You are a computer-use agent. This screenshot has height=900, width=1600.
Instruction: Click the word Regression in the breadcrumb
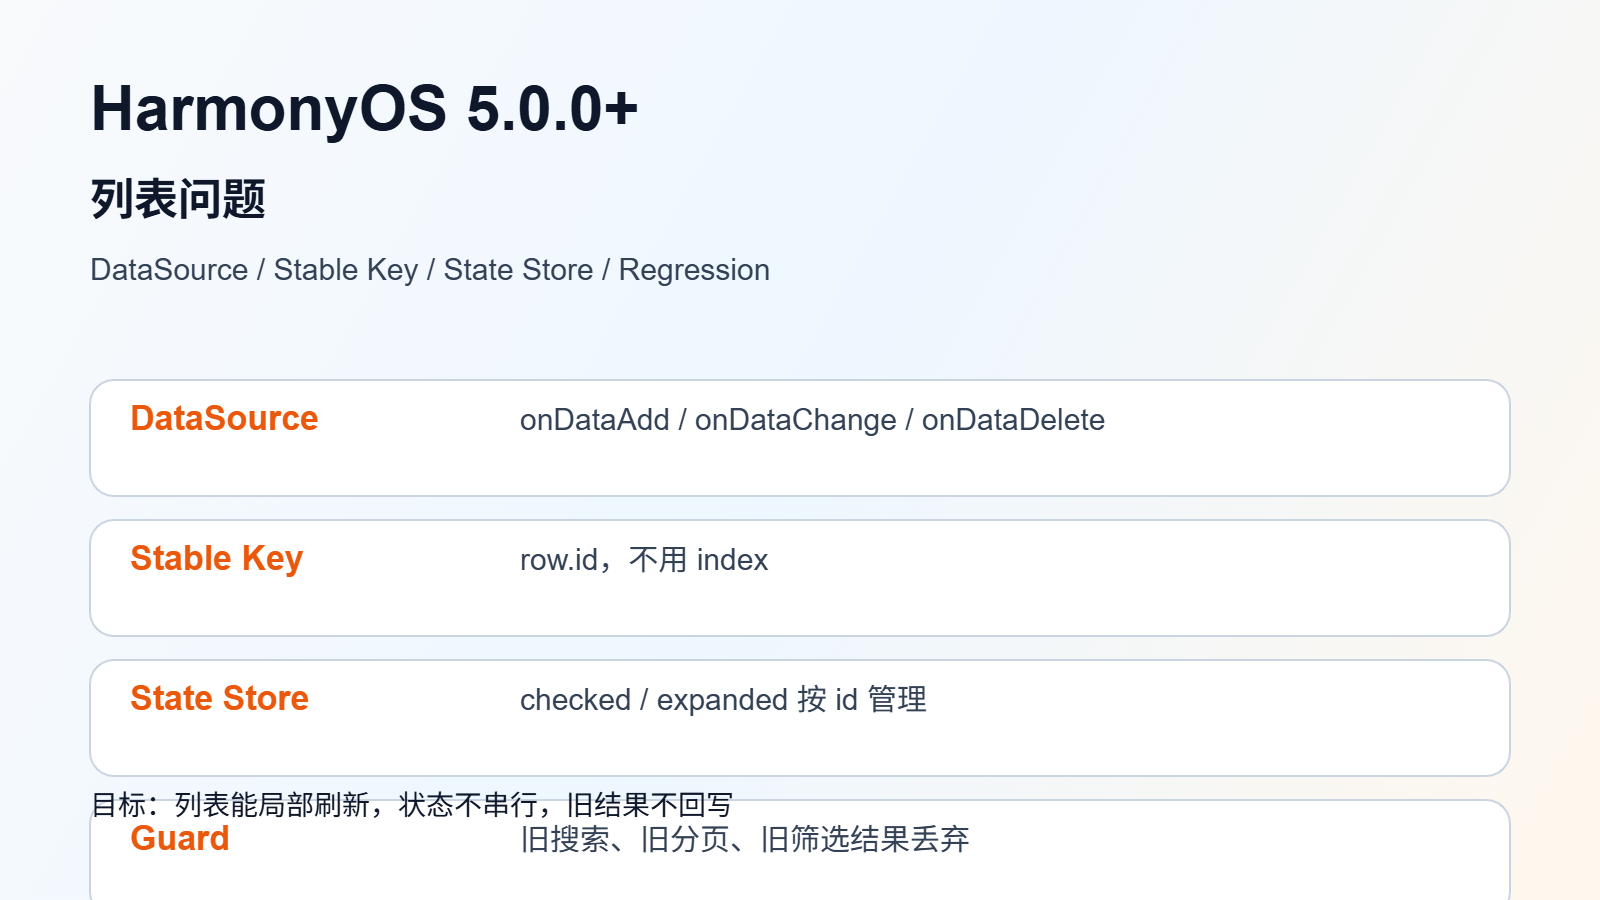point(694,271)
